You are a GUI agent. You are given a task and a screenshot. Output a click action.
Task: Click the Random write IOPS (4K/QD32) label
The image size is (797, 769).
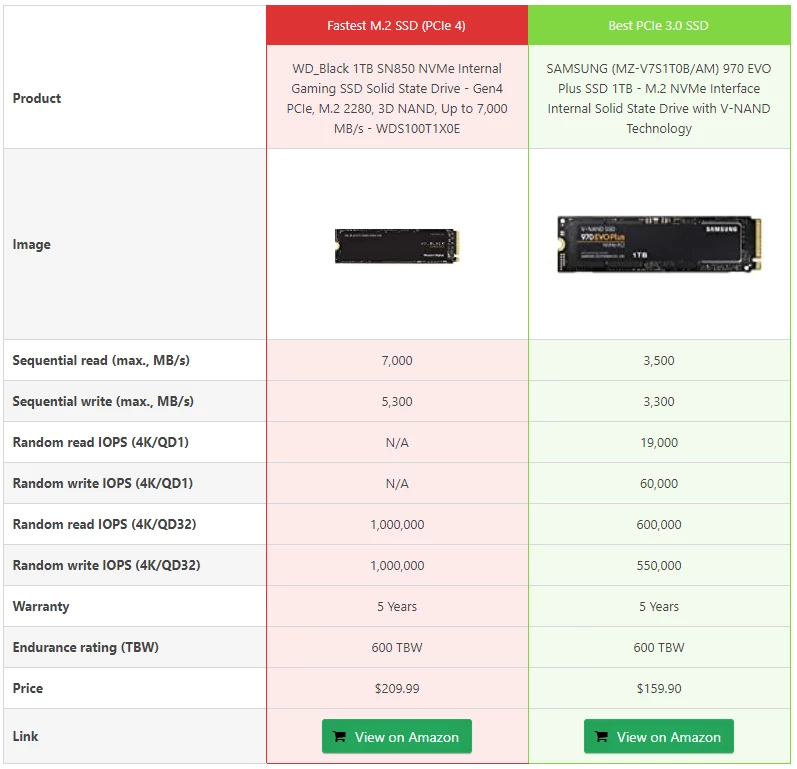106,565
